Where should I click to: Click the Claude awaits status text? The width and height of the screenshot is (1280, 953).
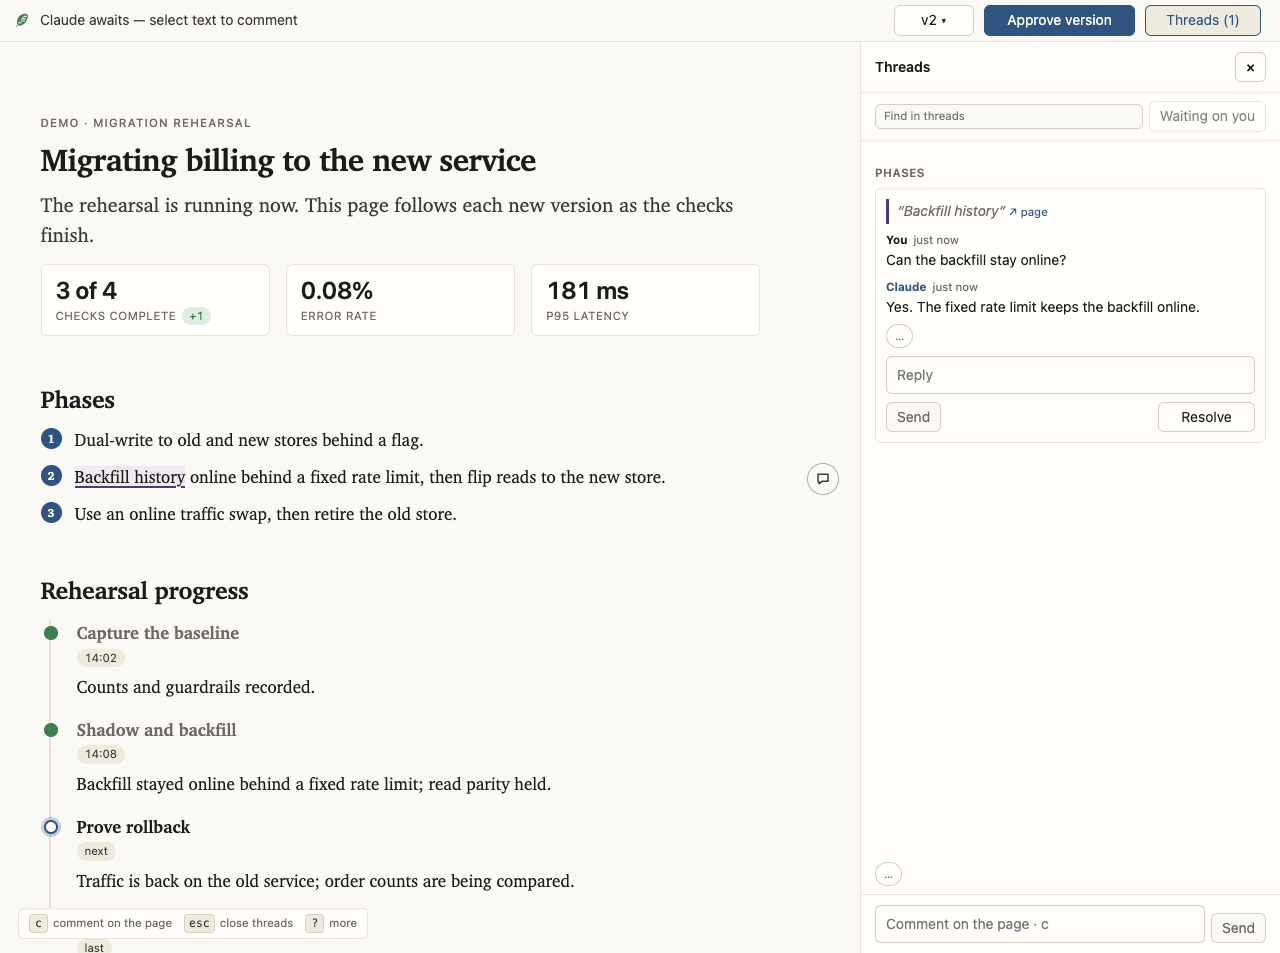click(x=169, y=20)
